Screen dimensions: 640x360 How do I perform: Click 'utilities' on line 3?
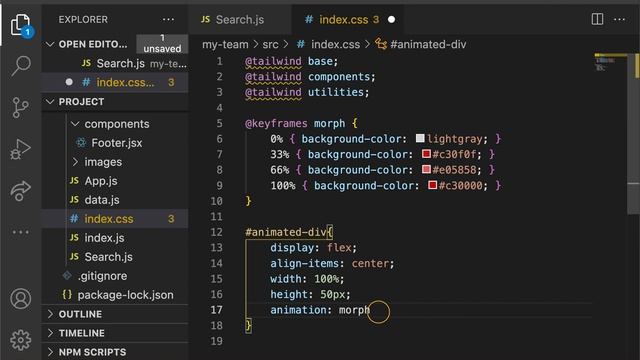coord(336,92)
